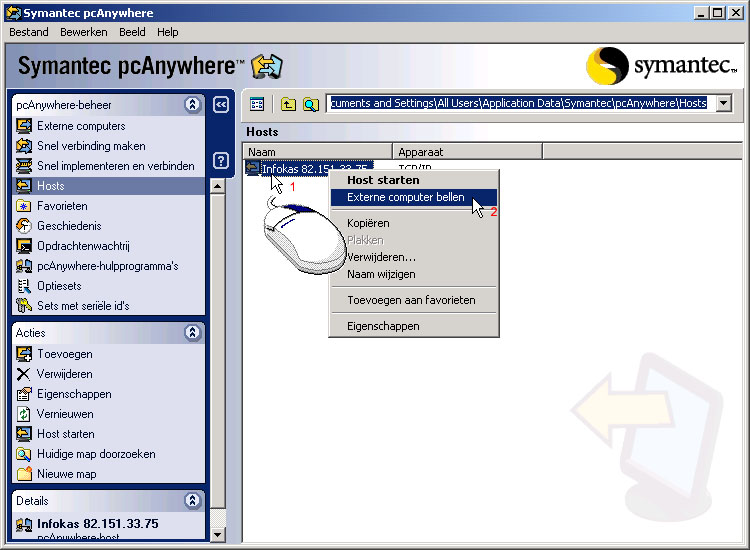The height and width of the screenshot is (550, 750).
Task: Choose Externe computer bellen from context menu
Action: pyautogui.click(x=405, y=198)
